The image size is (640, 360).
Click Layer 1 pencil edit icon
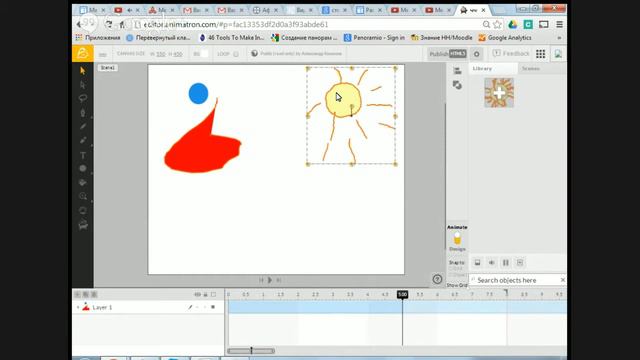click(x=190, y=307)
